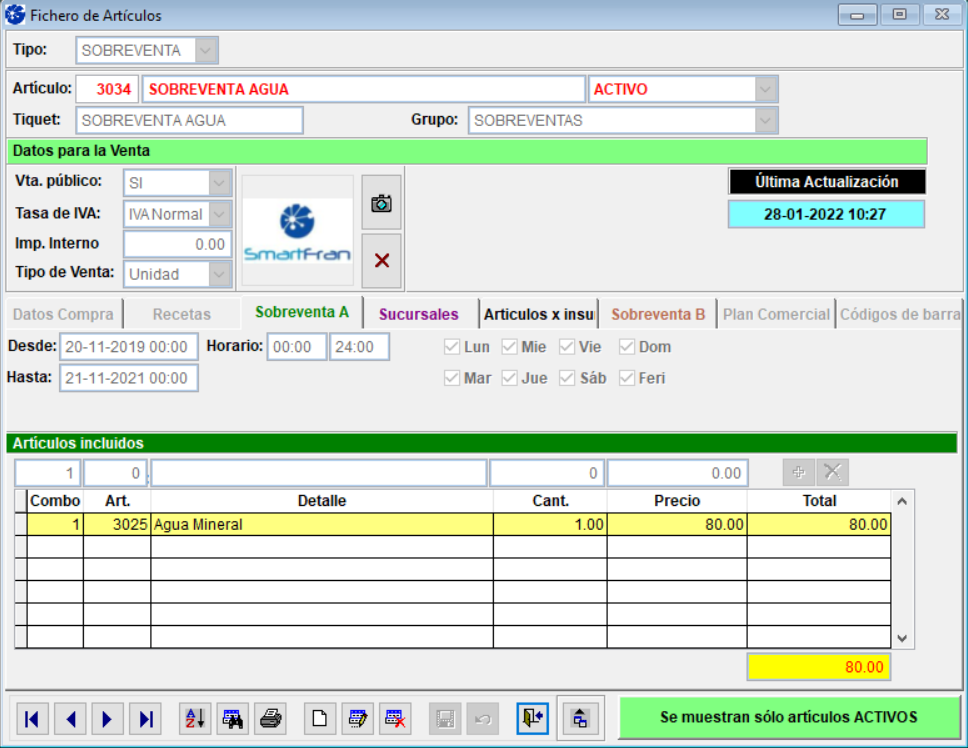Open the ACTIVO status dropdown
This screenshot has width=968, height=748.
[x=766, y=89]
